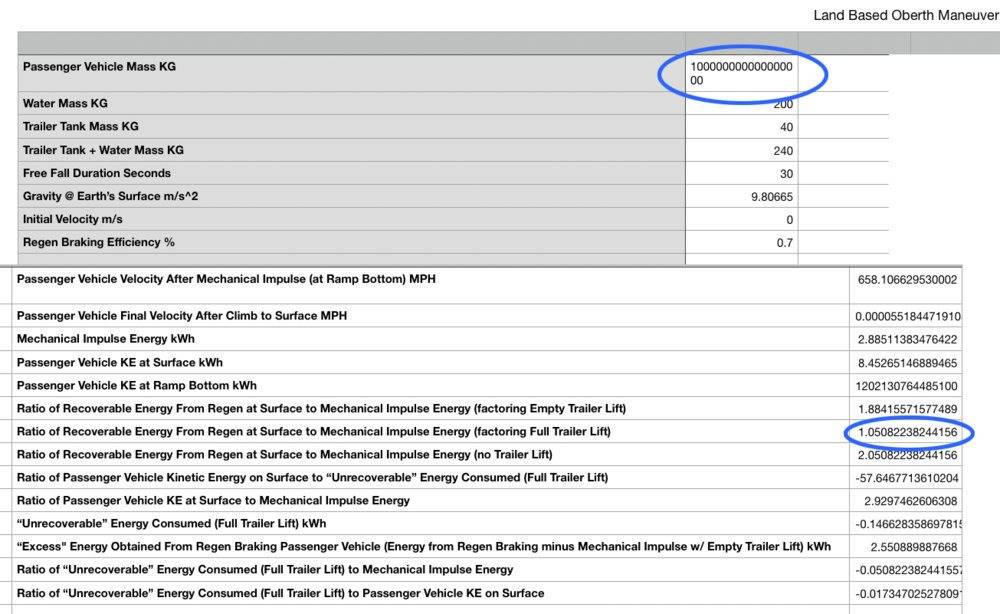Click the Trailer Tank + Water Mass KG label

point(103,150)
